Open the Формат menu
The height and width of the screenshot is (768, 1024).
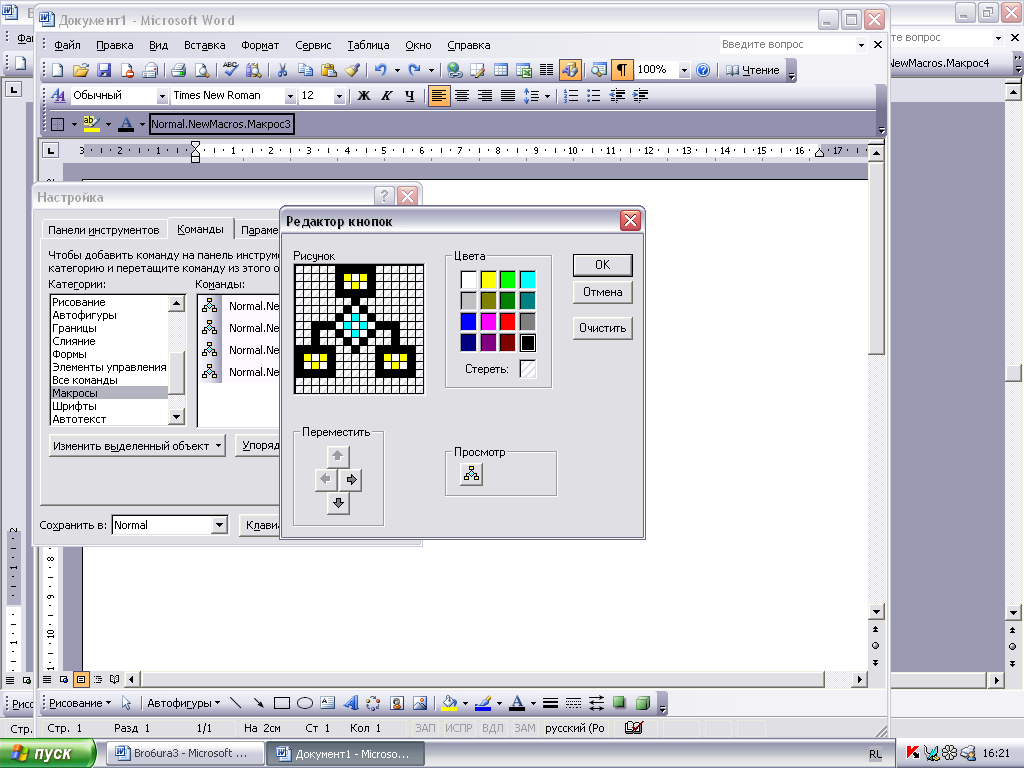click(x=260, y=45)
